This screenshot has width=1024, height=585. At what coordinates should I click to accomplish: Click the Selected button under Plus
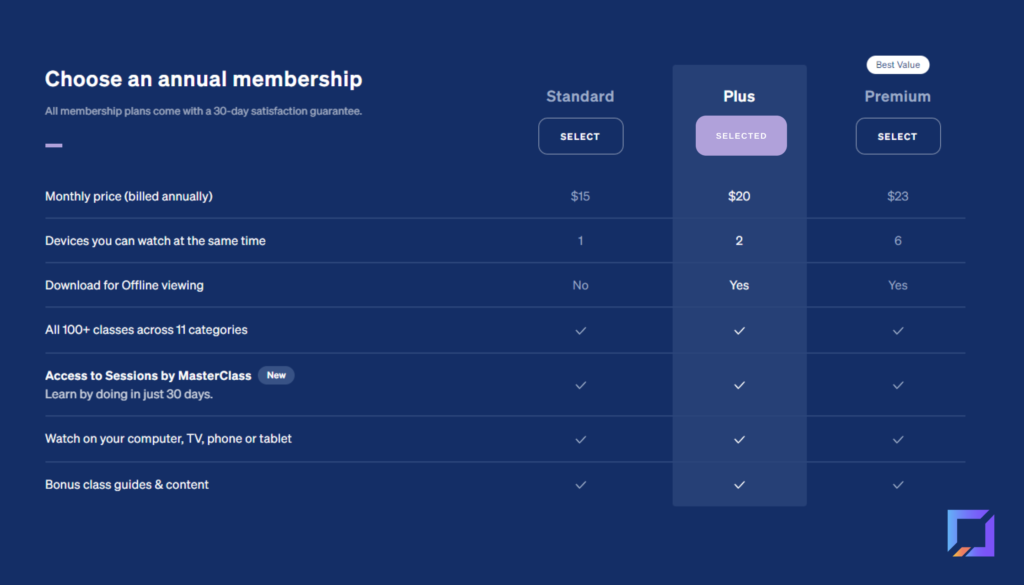click(x=741, y=136)
